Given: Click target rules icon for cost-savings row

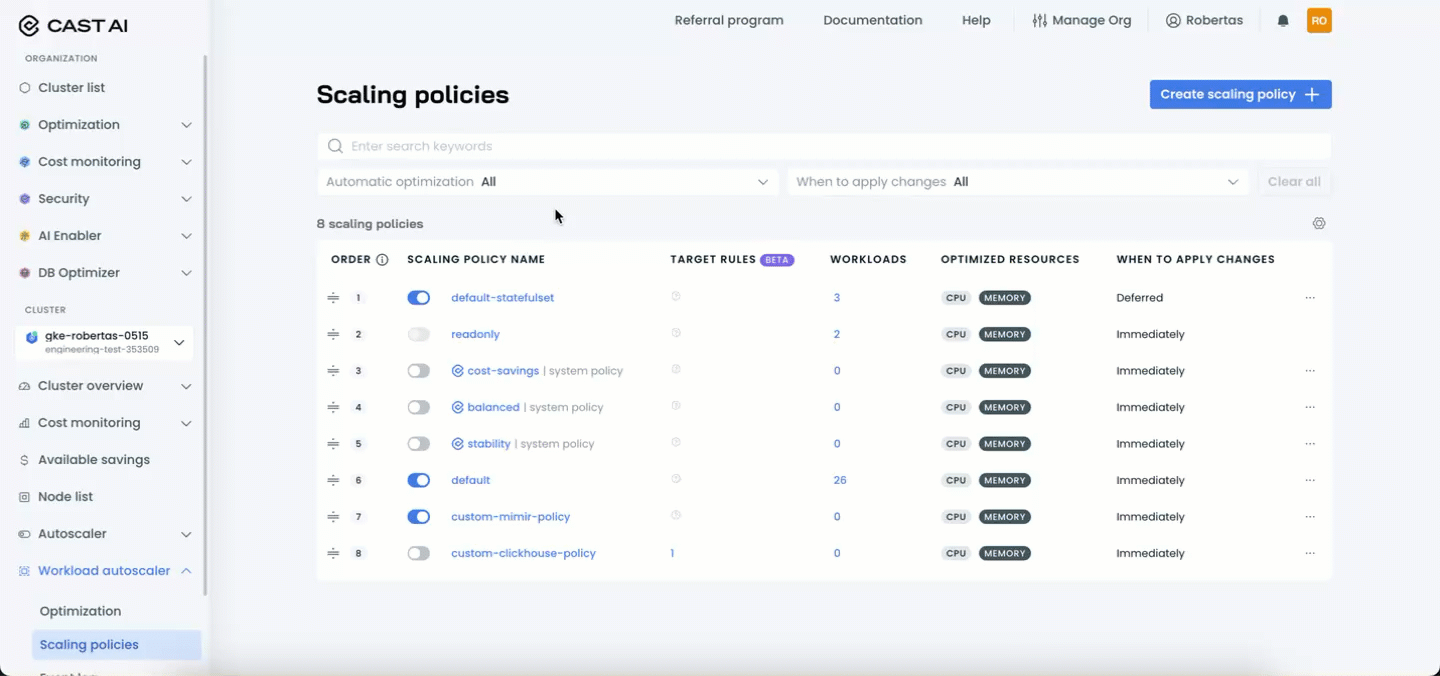Looking at the screenshot, I should tap(676, 370).
